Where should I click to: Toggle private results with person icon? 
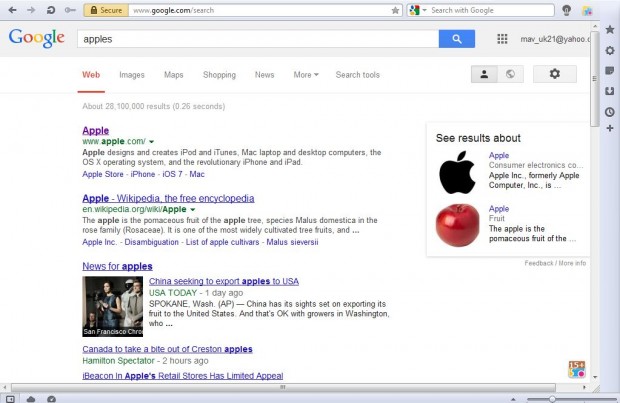click(484, 74)
